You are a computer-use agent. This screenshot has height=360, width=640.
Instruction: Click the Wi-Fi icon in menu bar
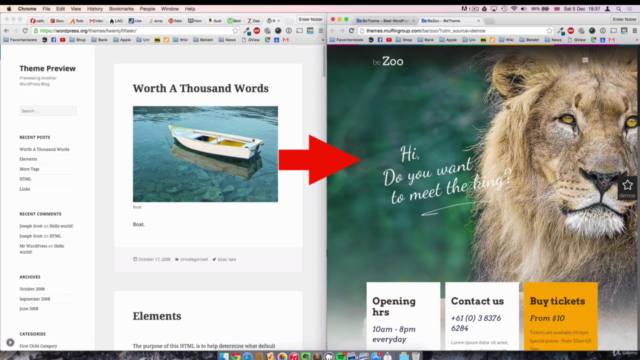point(514,9)
